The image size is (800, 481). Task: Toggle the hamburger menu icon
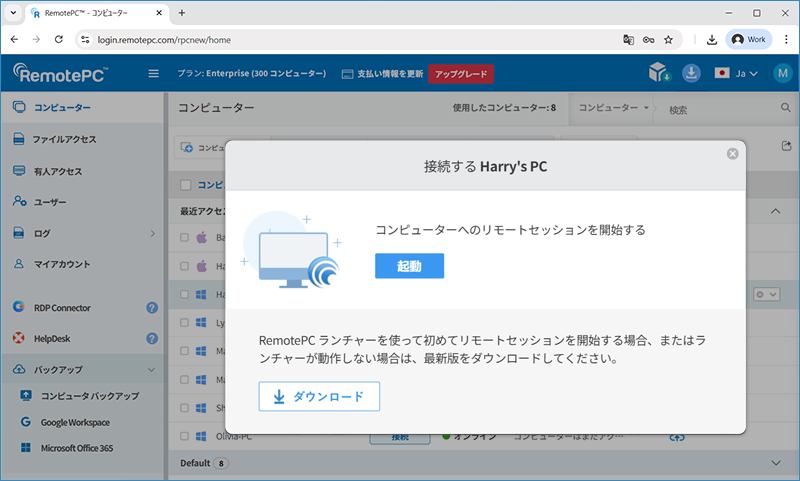pyautogui.click(x=154, y=73)
